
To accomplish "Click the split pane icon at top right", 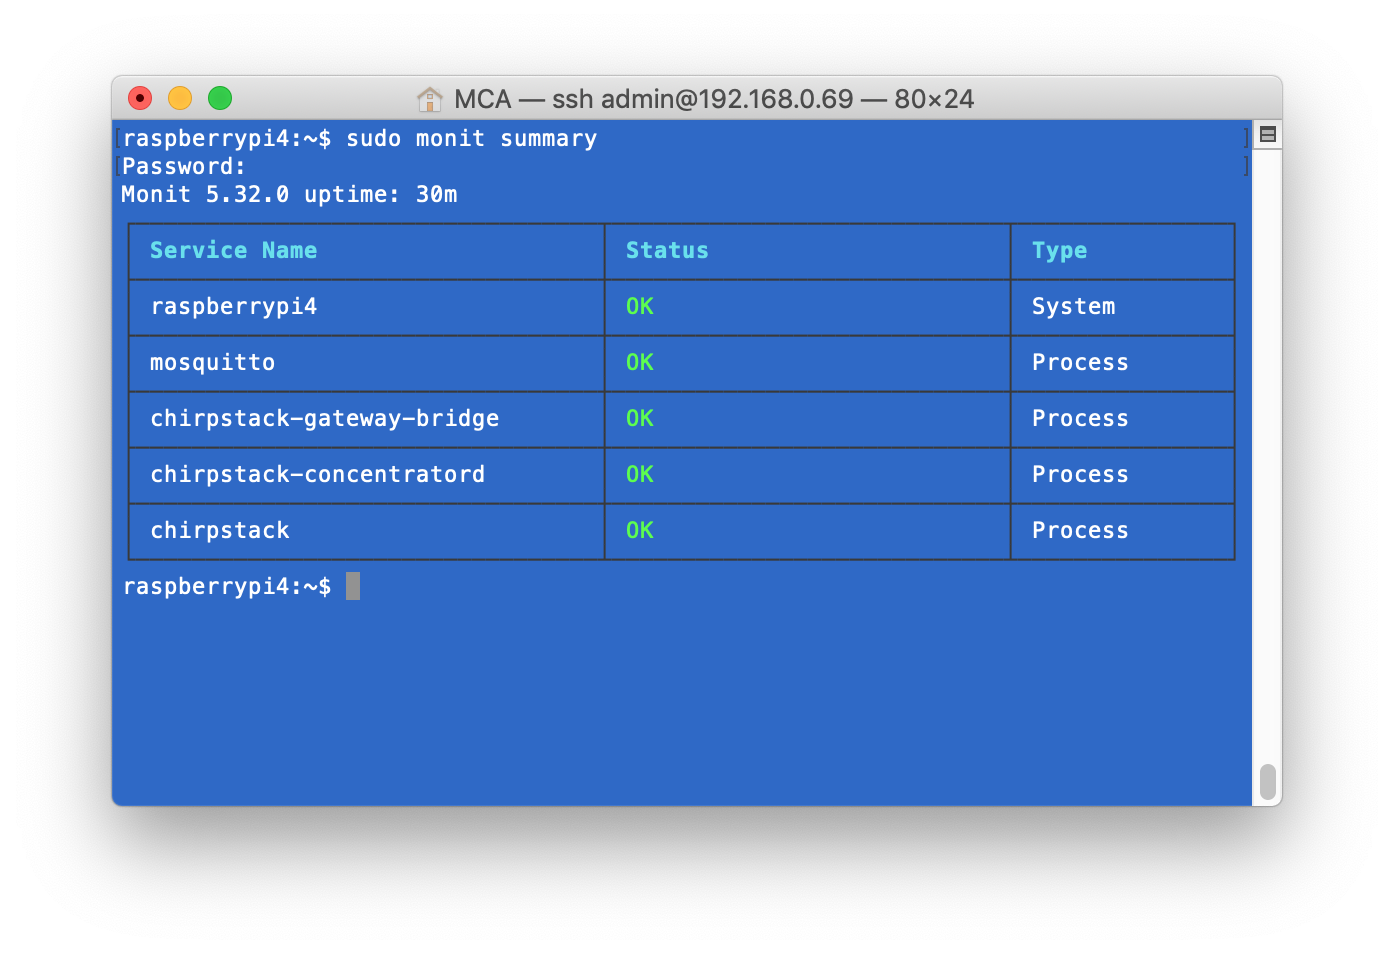I will (x=1268, y=134).
